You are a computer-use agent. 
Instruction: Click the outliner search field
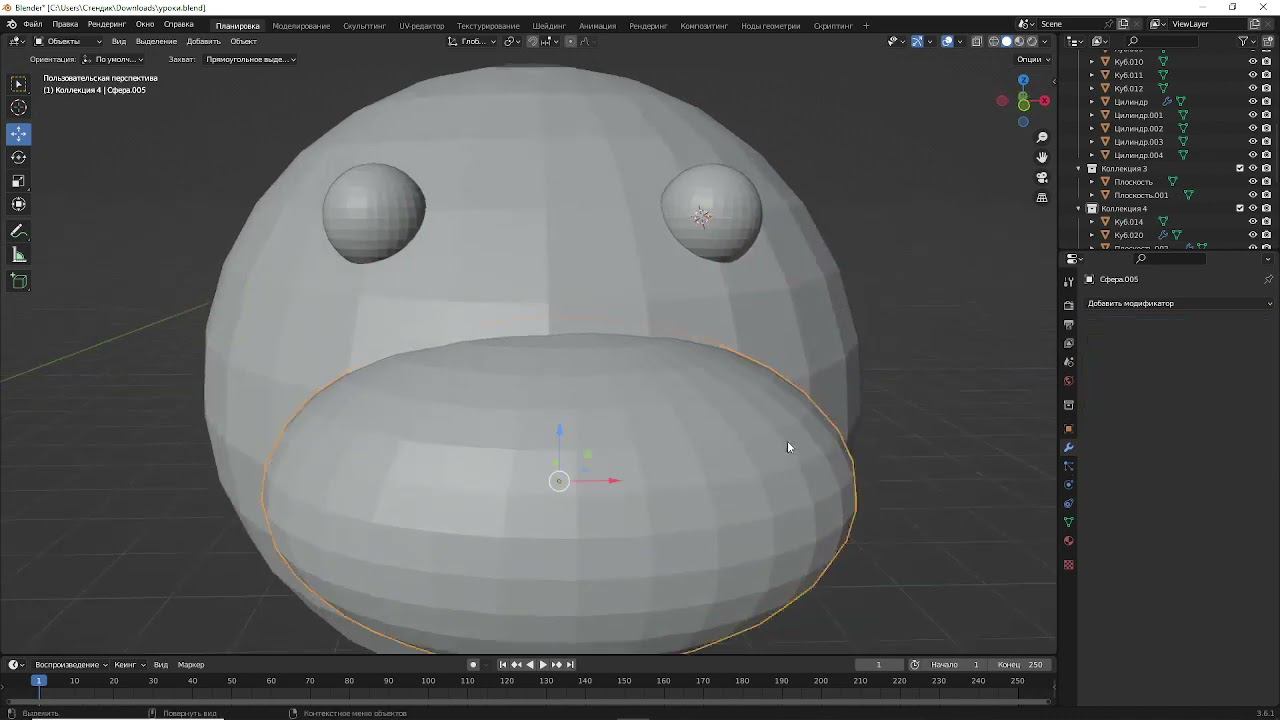tap(1163, 41)
